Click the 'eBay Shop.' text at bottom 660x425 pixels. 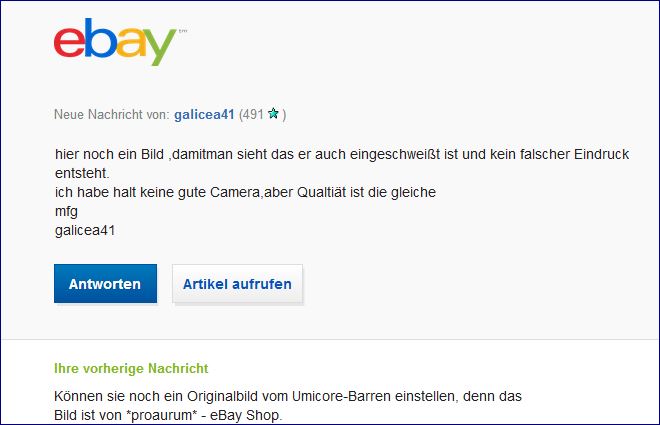[246, 415]
